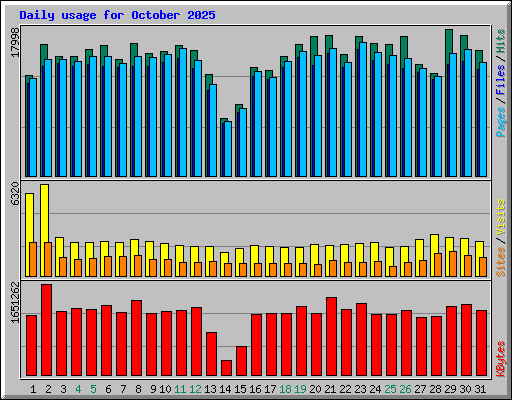Click day 29 on the x-axis

click(x=450, y=389)
